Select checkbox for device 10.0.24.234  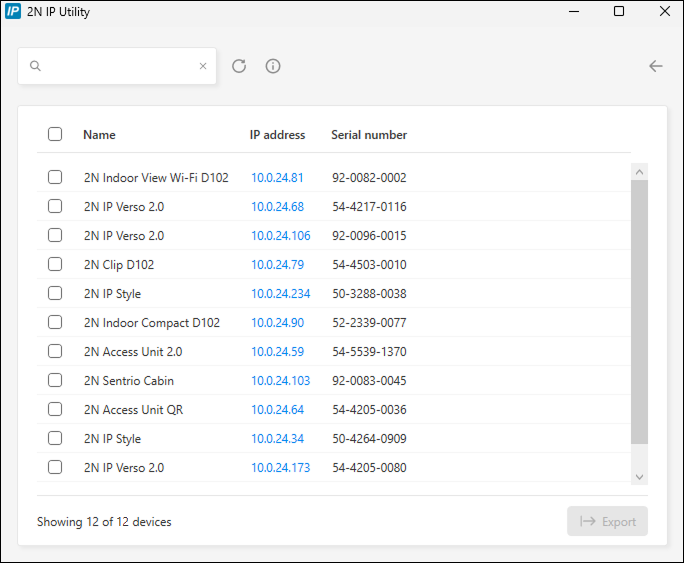click(x=55, y=293)
